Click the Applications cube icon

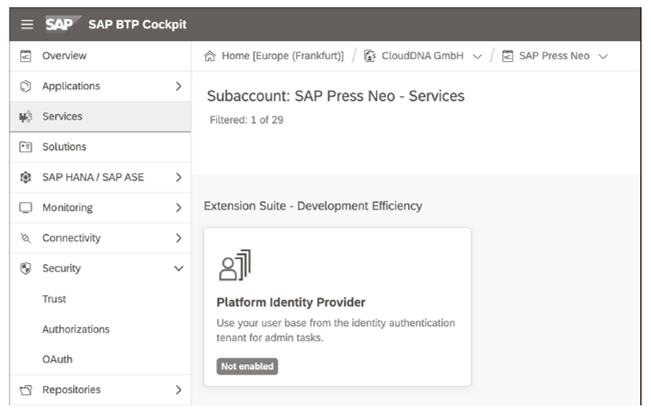[x=26, y=86]
